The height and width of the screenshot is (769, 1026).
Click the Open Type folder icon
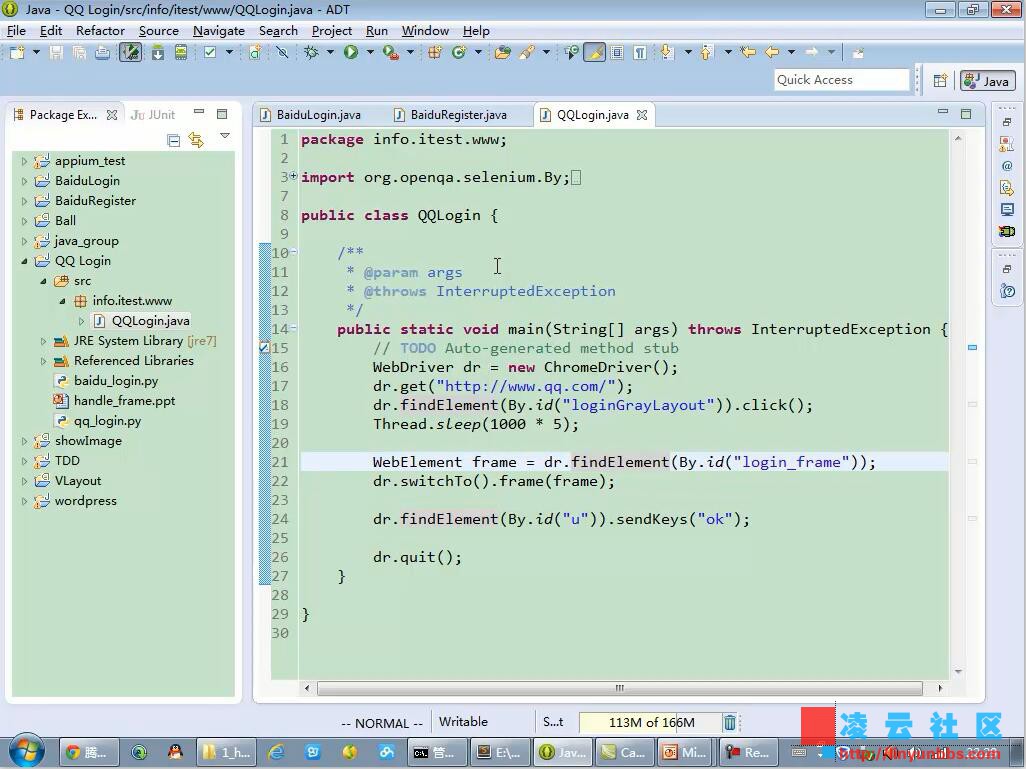[x=503, y=52]
